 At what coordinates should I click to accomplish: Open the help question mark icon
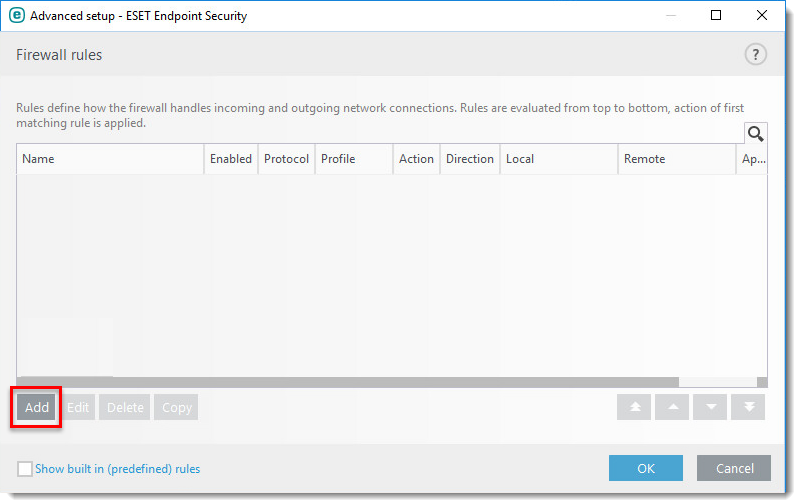(755, 55)
